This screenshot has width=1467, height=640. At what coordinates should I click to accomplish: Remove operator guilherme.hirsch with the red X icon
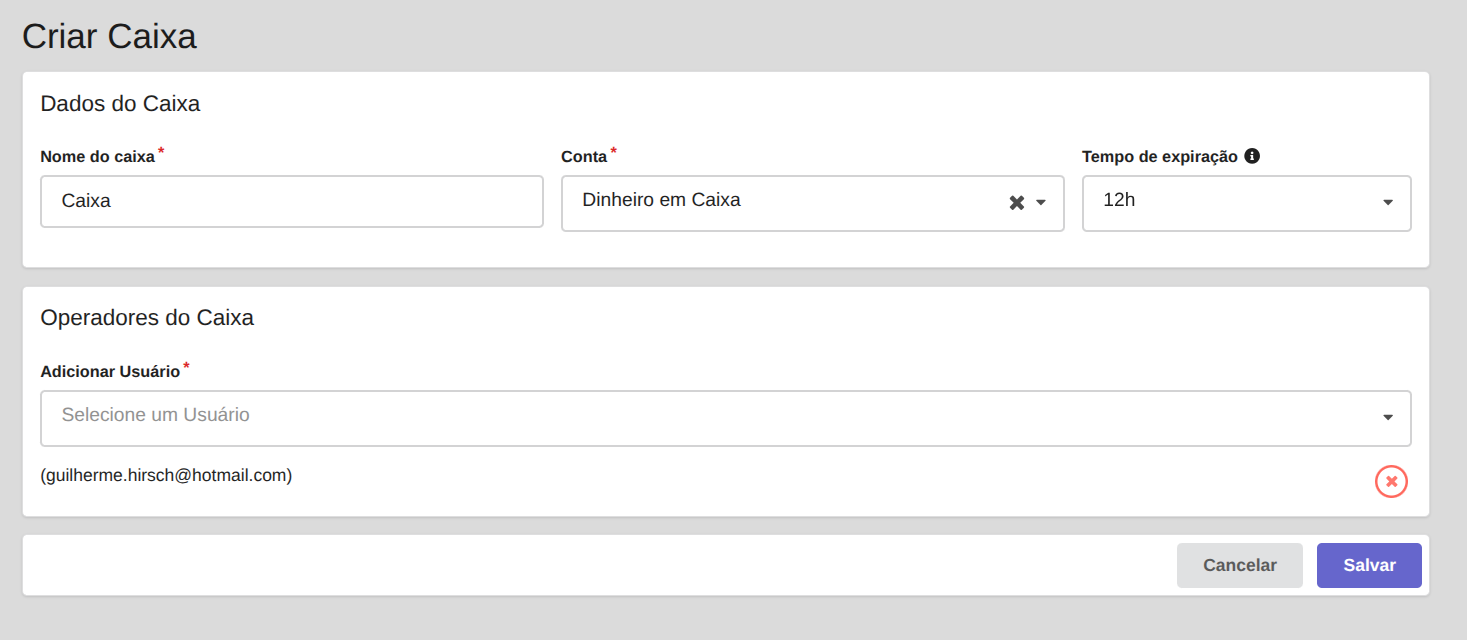pos(1391,481)
